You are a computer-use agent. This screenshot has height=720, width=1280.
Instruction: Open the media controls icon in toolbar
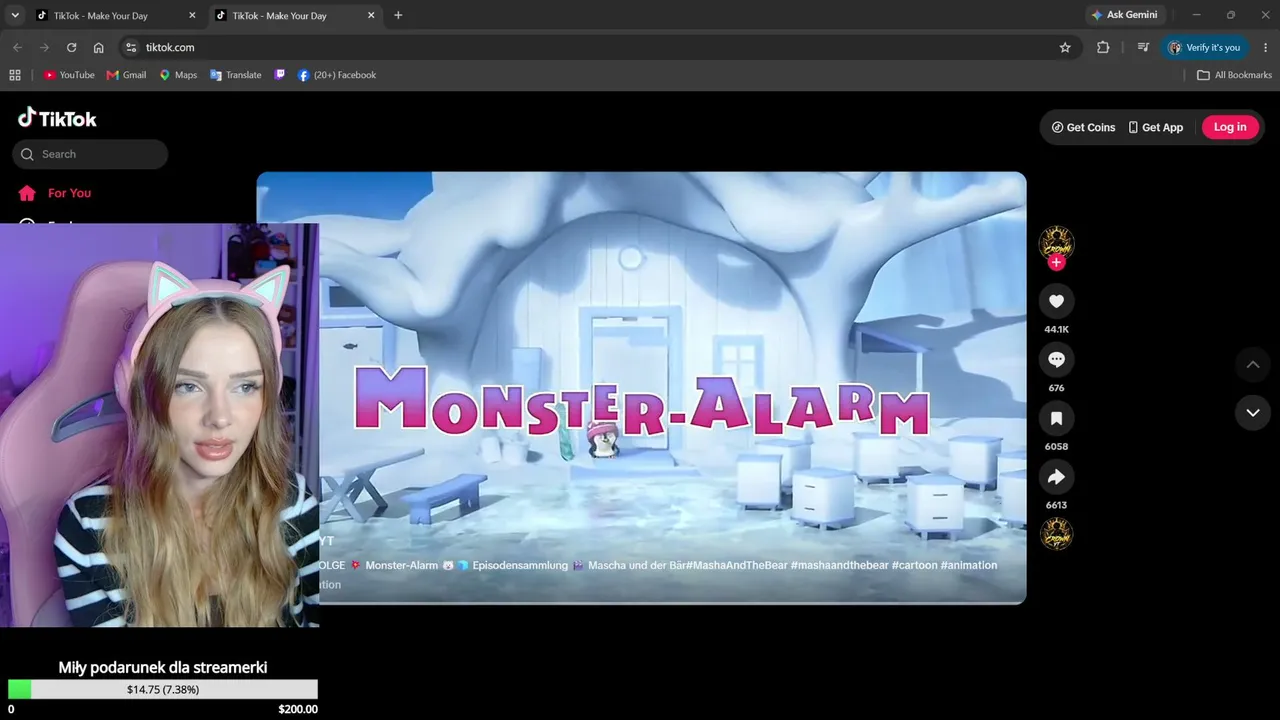pos(1143,47)
